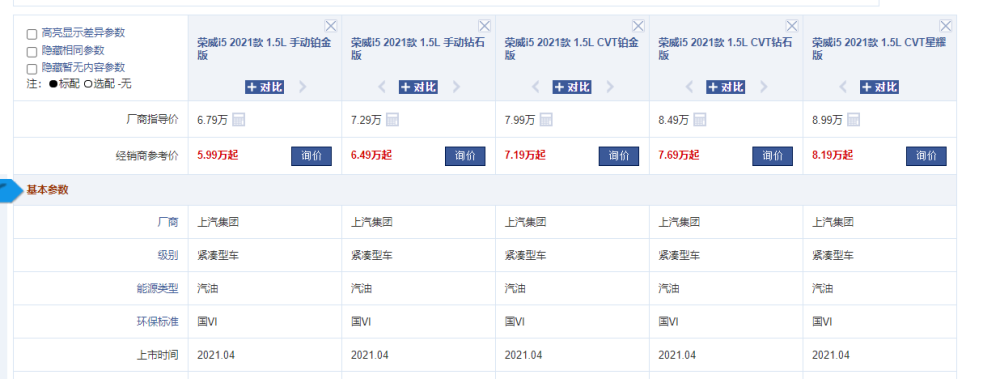
Task: Click the 环保标准 parameter label
Action: (158, 322)
